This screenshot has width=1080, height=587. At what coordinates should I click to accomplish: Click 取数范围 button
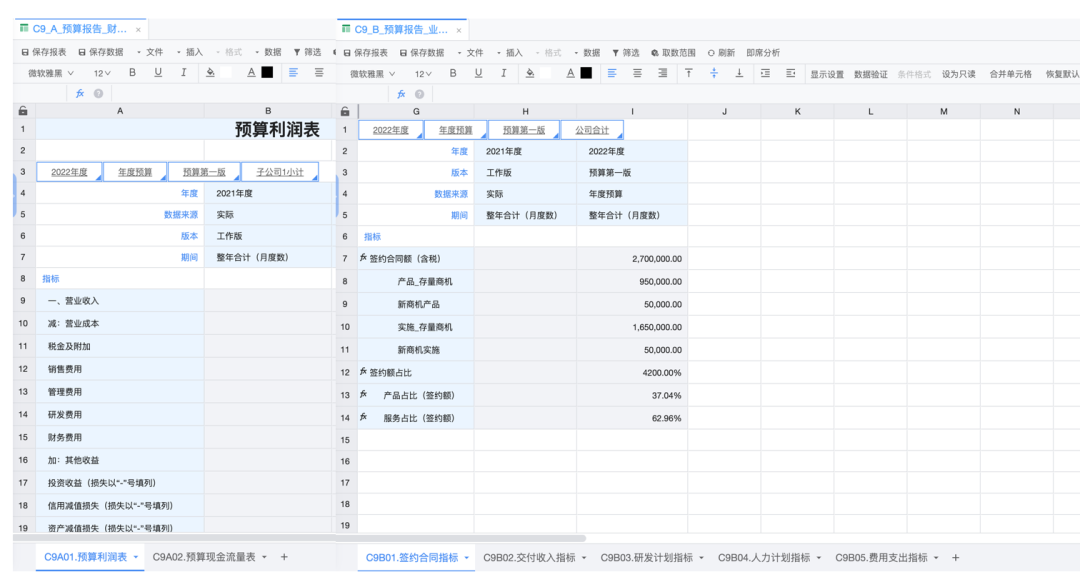tap(673, 53)
